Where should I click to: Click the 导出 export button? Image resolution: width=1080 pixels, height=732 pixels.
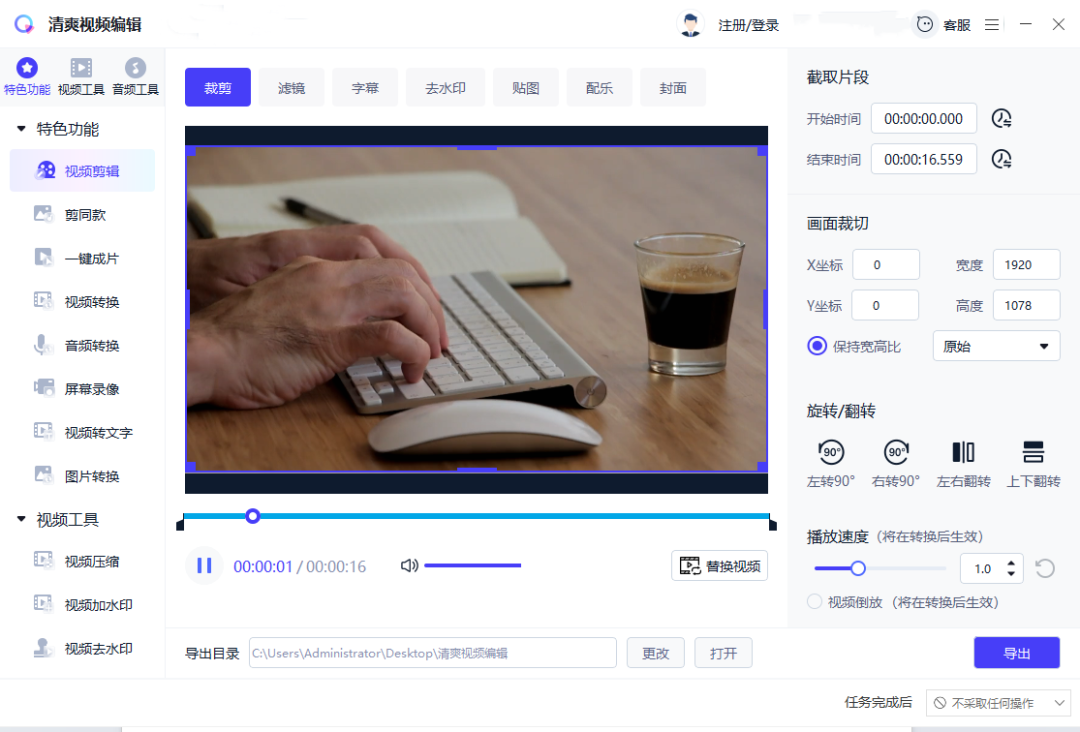click(x=1016, y=652)
